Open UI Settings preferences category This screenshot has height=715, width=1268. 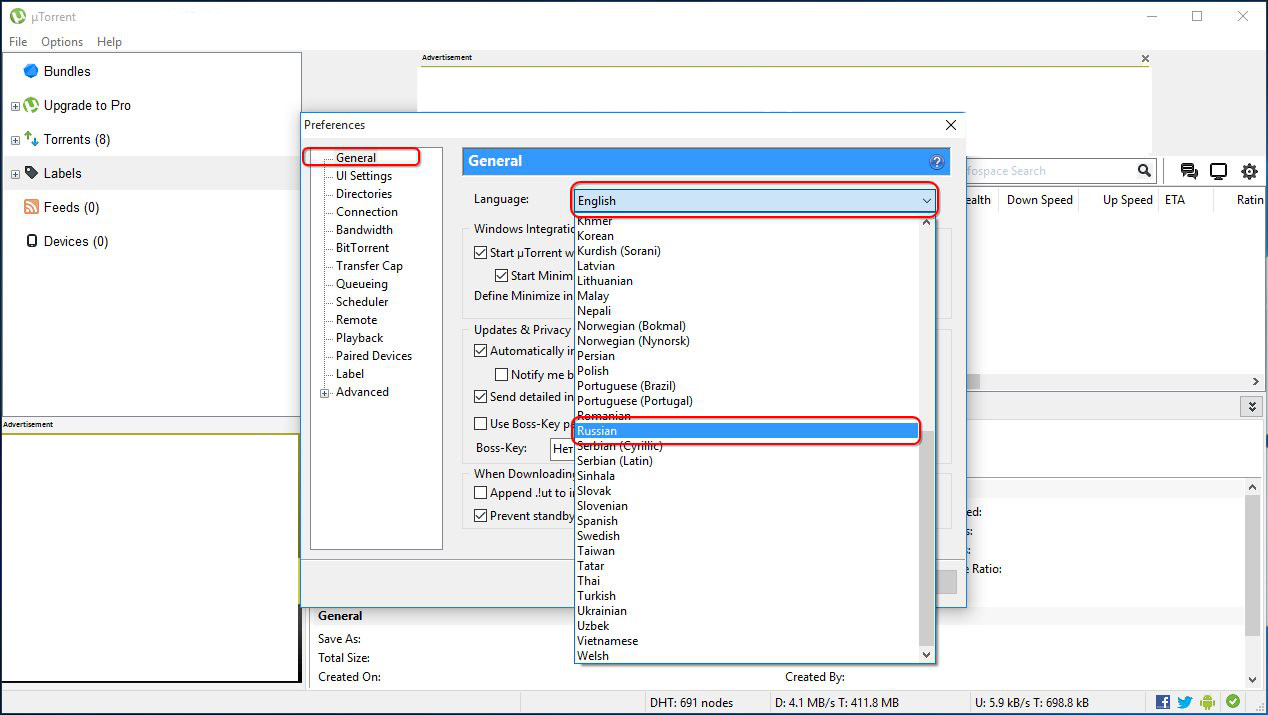(364, 176)
